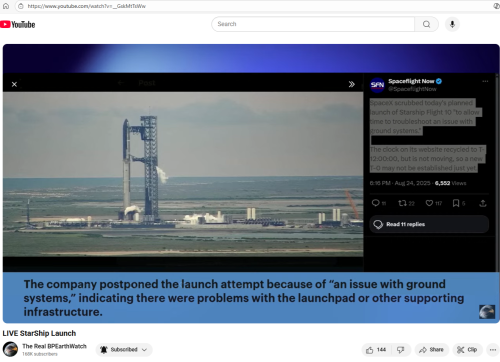This screenshot has width=500, height=362.
Task: Open The Real BPEarthWatch channel name
Action: pos(54,346)
